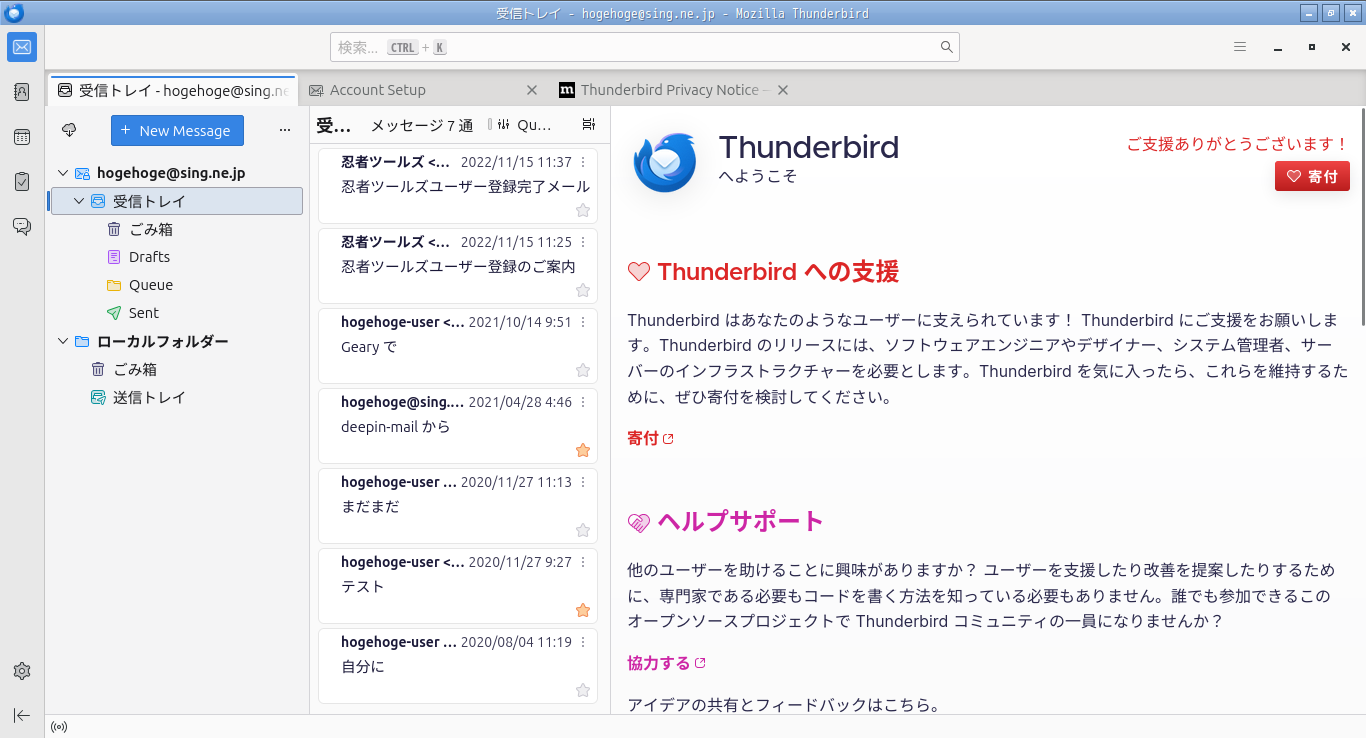The height and width of the screenshot is (738, 1366).
Task: Open the Calendar space
Action: click(22, 137)
